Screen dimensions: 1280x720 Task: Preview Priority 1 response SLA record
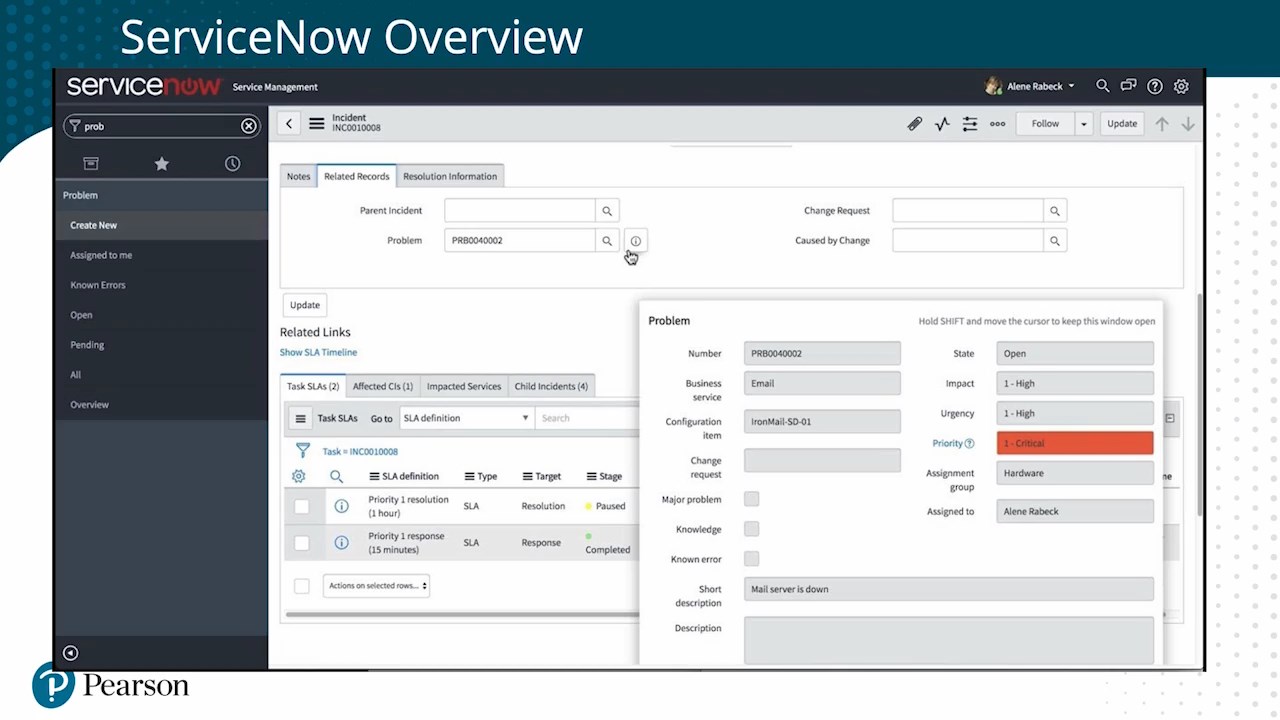[x=341, y=543]
